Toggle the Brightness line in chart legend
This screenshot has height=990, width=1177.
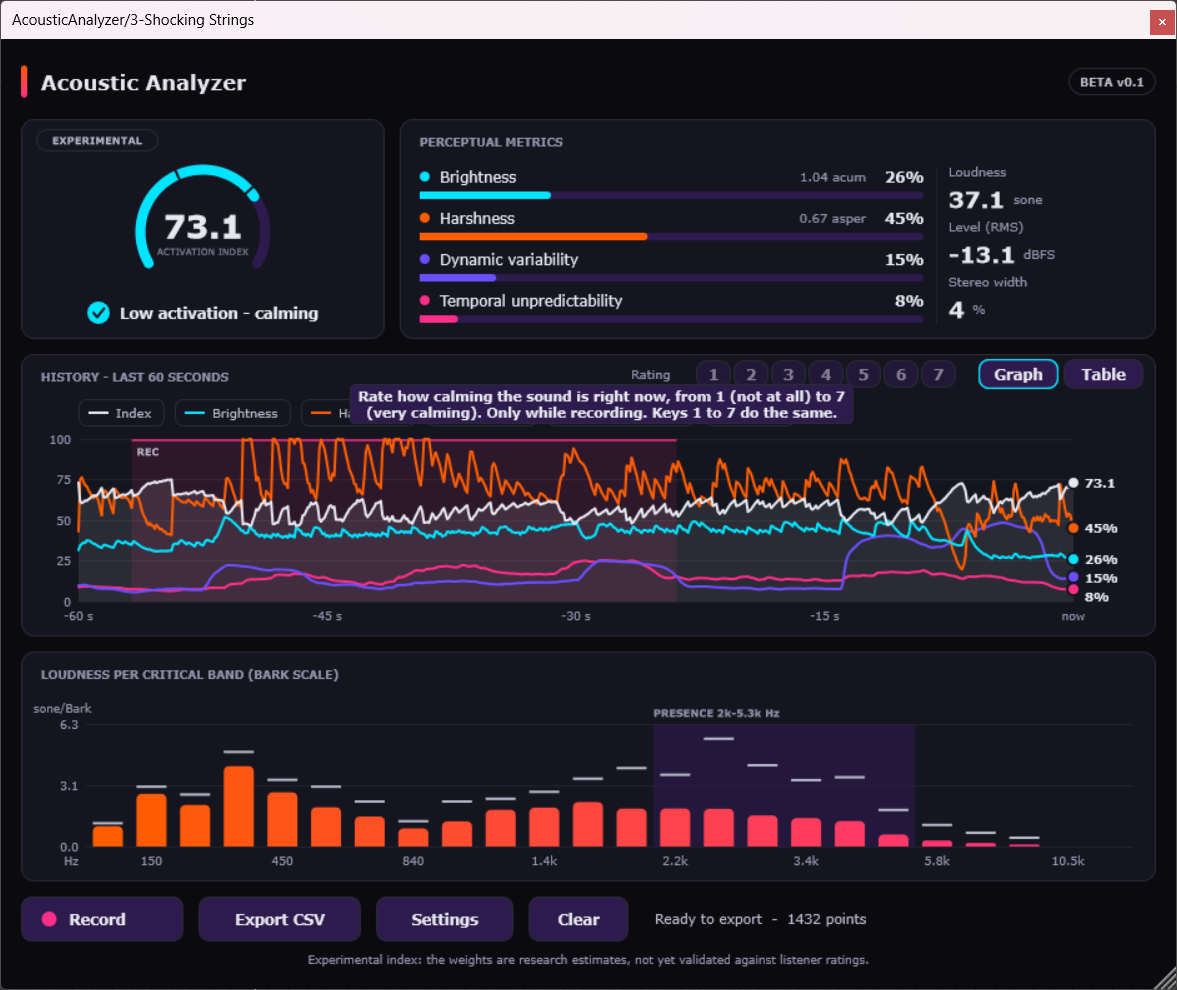pos(233,414)
